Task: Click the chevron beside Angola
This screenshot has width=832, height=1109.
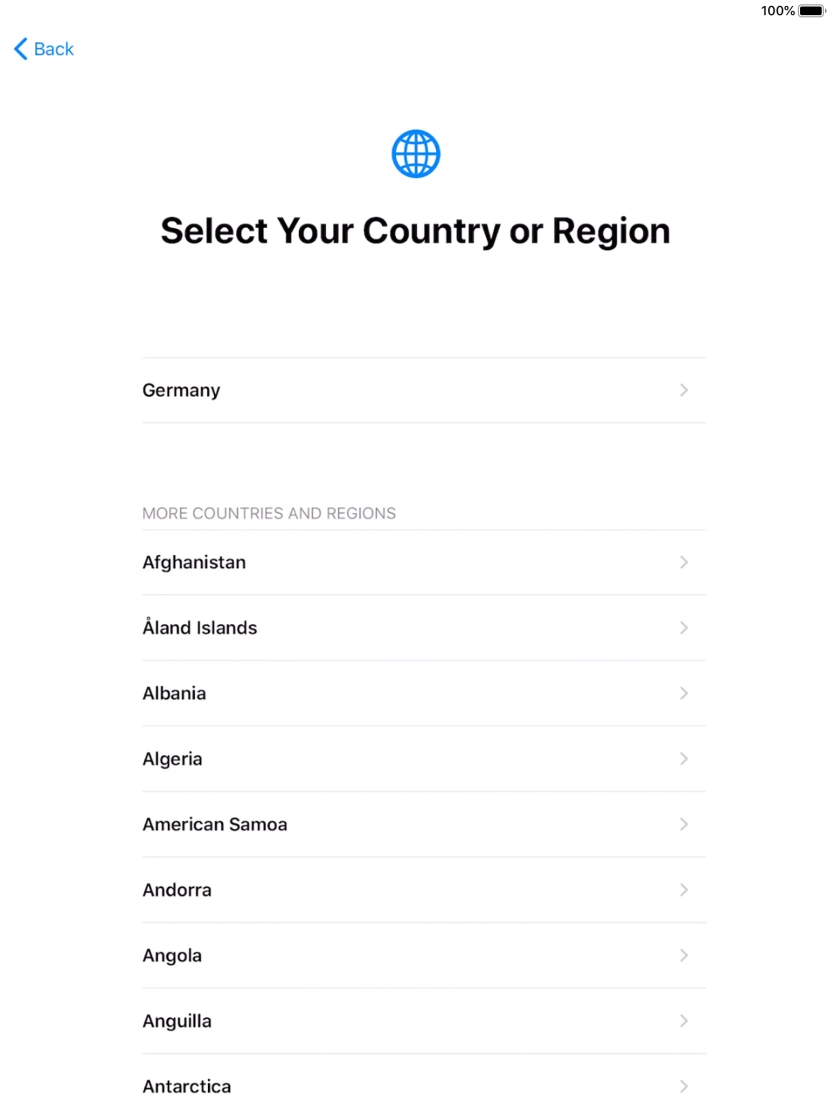Action: click(x=684, y=955)
